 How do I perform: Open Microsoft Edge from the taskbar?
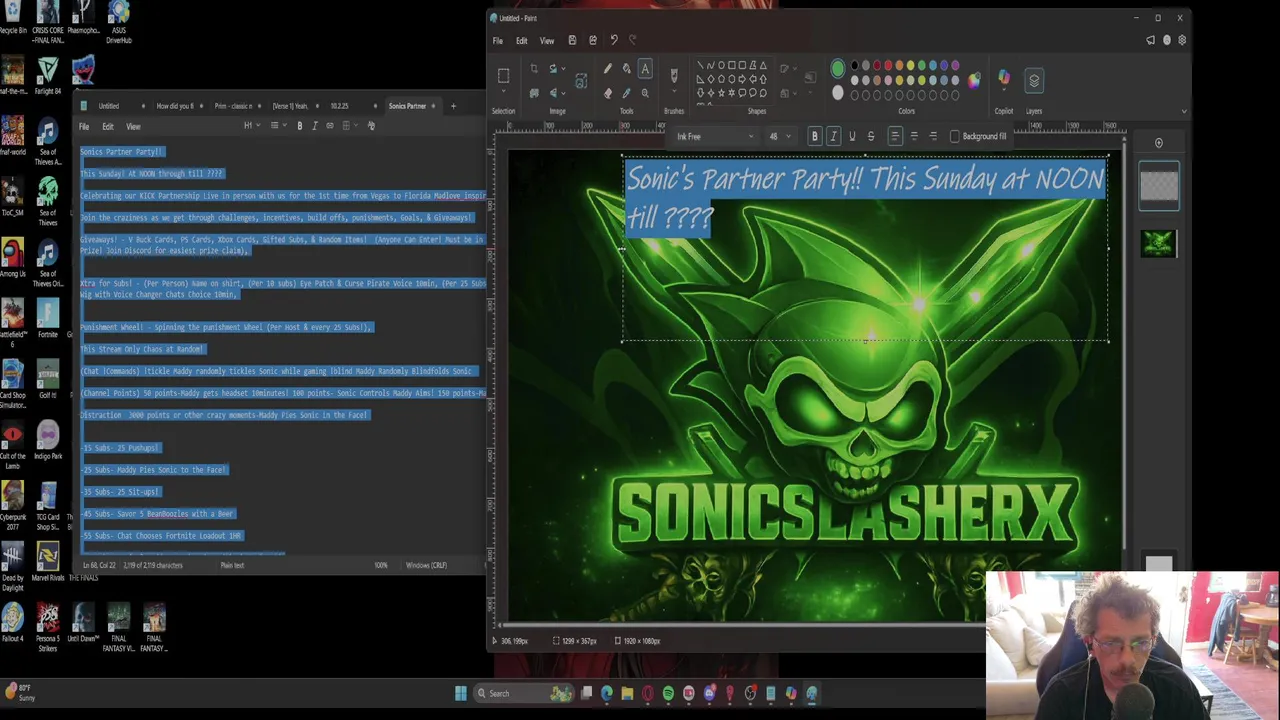click(607, 693)
